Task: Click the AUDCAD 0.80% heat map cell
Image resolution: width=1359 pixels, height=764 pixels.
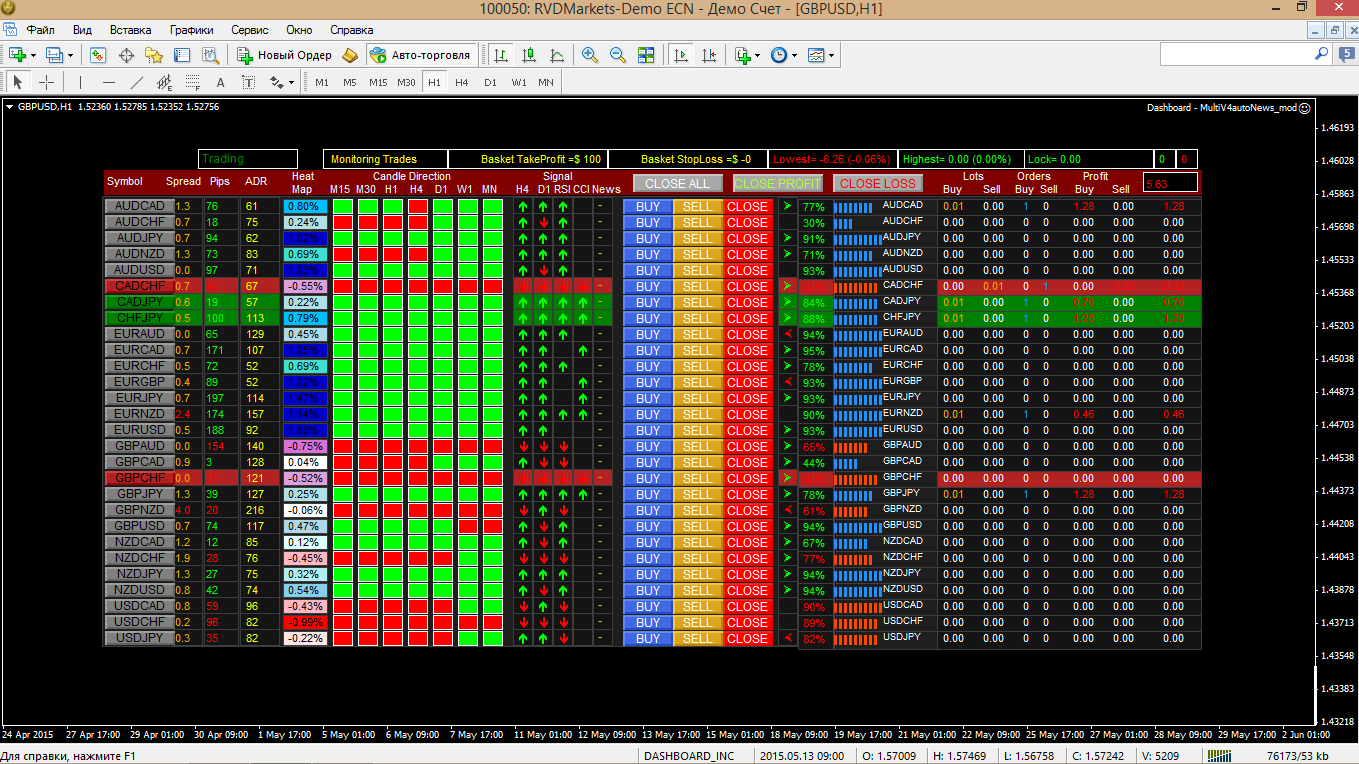Action: point(304,206)
